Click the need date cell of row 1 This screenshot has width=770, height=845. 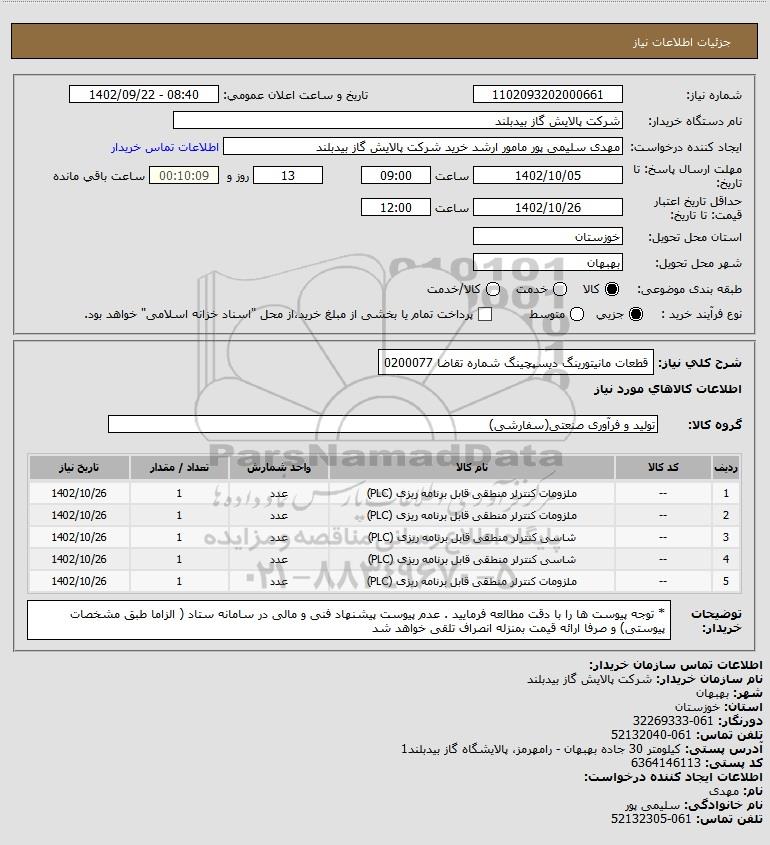tap(79, 493)
